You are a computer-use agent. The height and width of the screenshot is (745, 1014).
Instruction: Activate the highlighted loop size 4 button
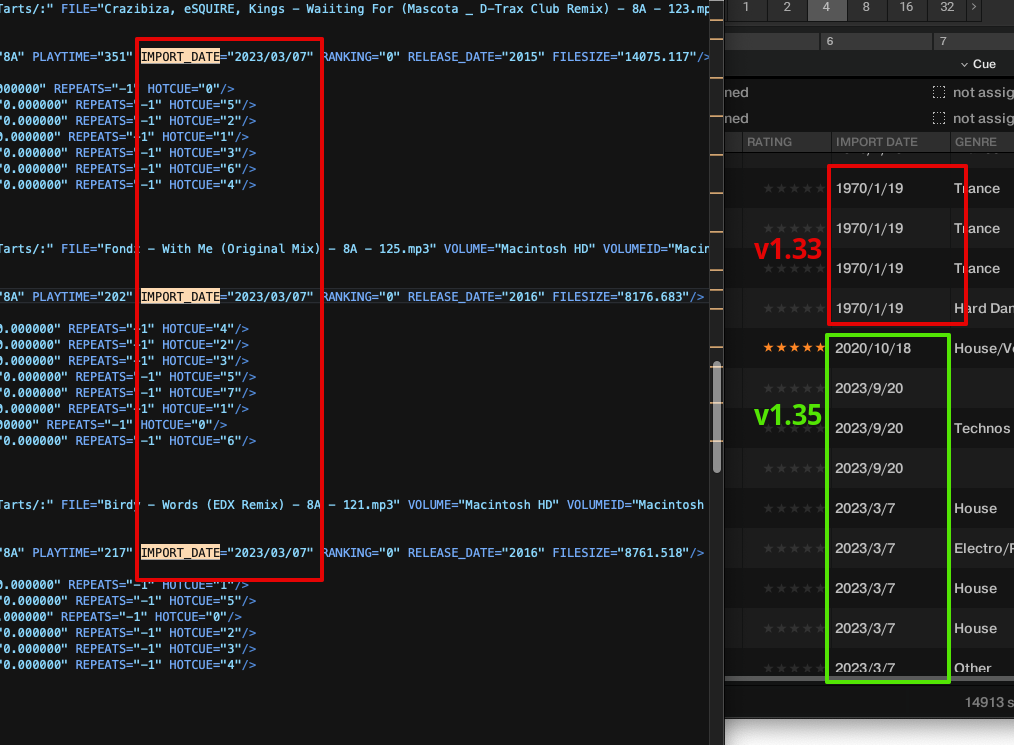point(825,8)
